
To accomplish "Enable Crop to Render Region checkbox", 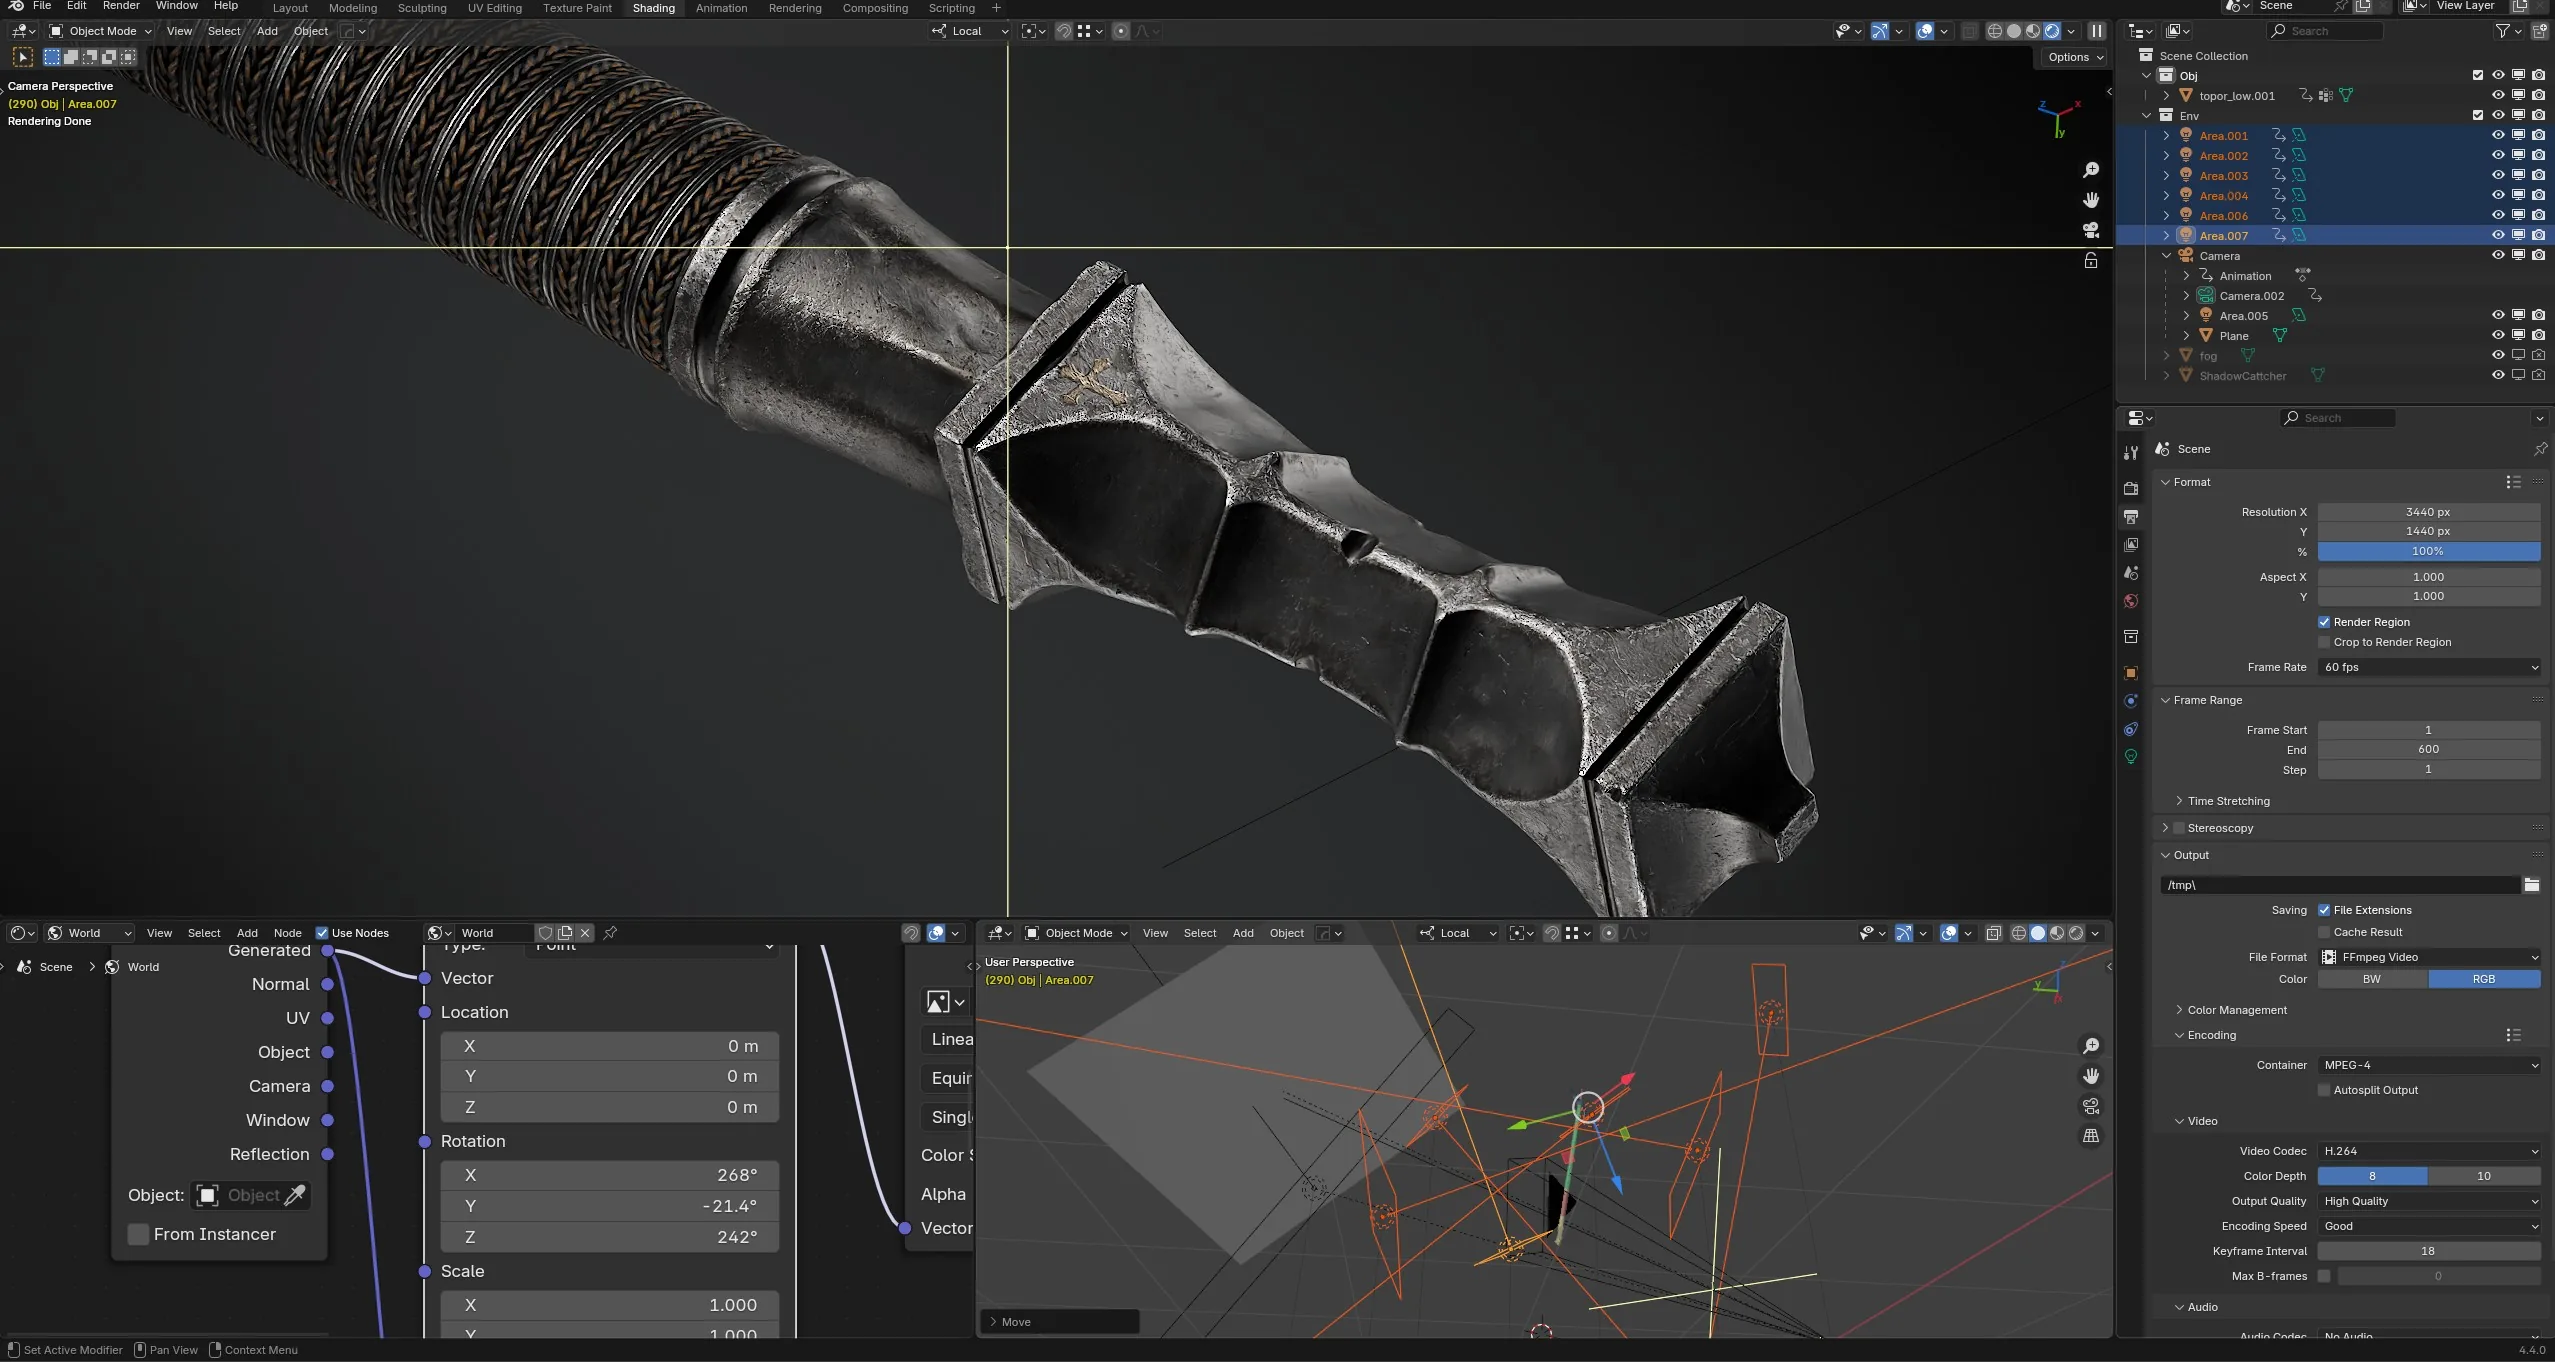I will pos(2324,642).
